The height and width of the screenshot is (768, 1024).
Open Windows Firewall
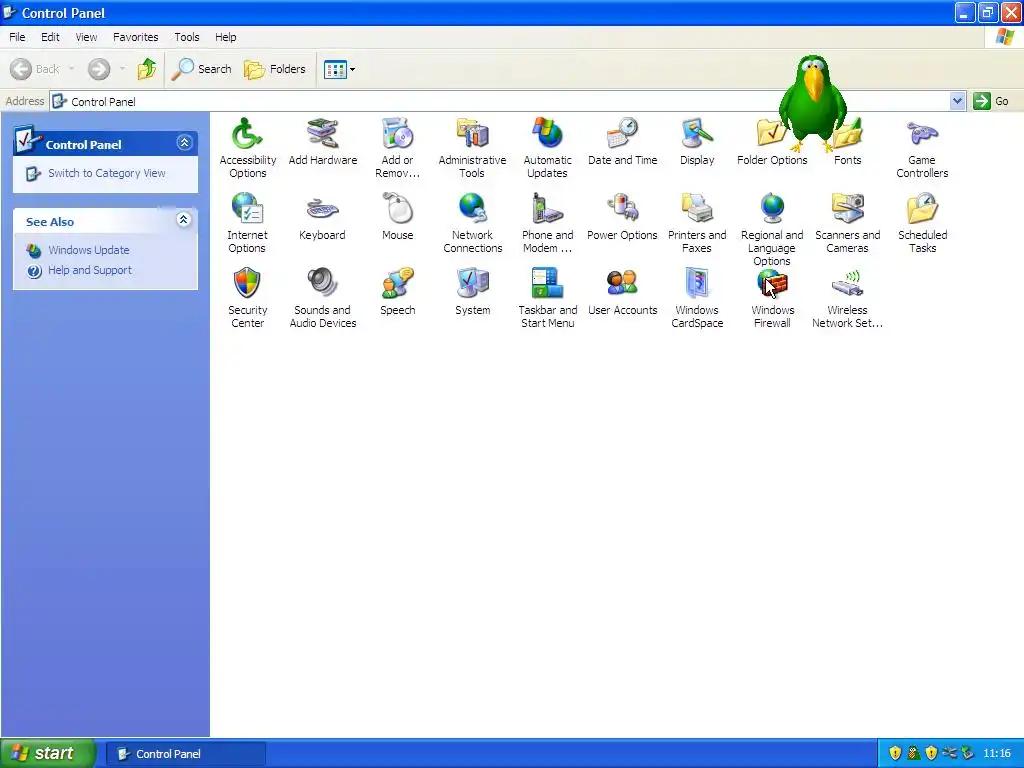pos(772,298)
